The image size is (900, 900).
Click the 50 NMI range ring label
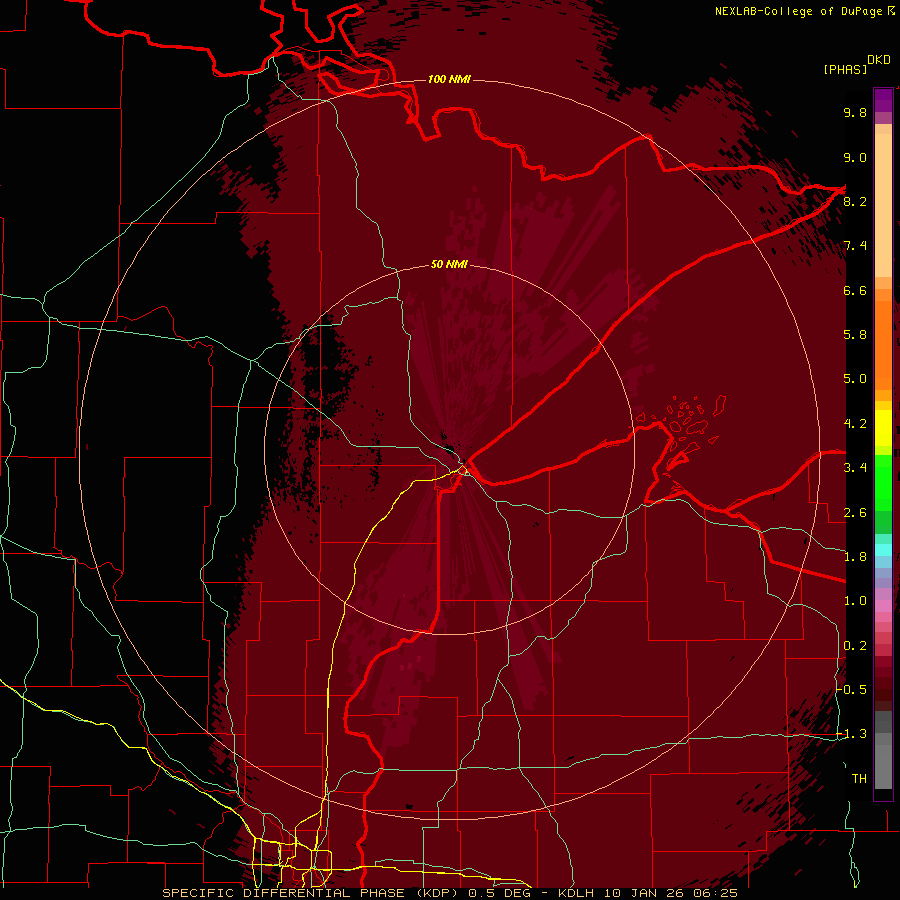[449, 264]
